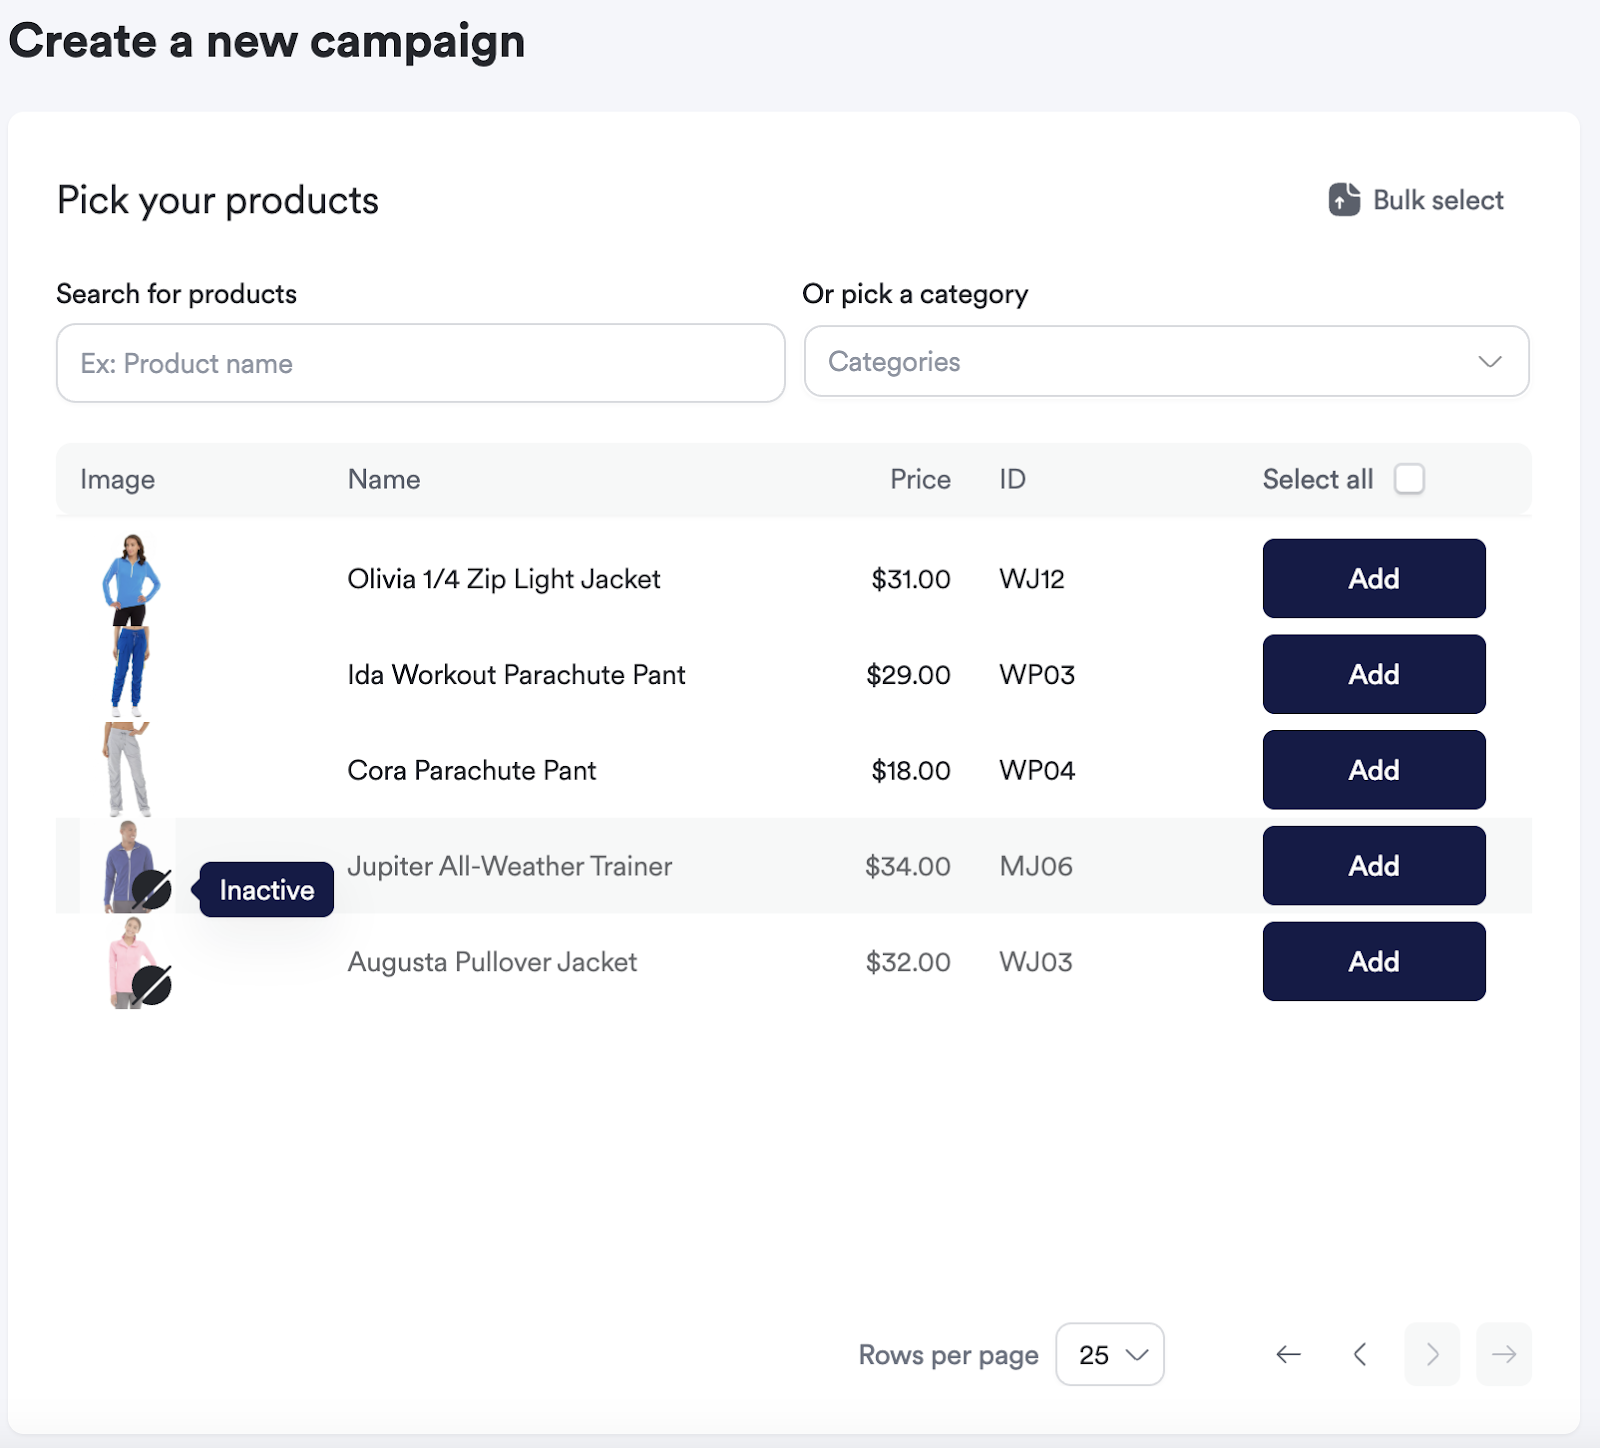Screen dimensions: 1600x1448
Task: Expand the rows-per-page selector showing 25
Action: point(1110,1355)
